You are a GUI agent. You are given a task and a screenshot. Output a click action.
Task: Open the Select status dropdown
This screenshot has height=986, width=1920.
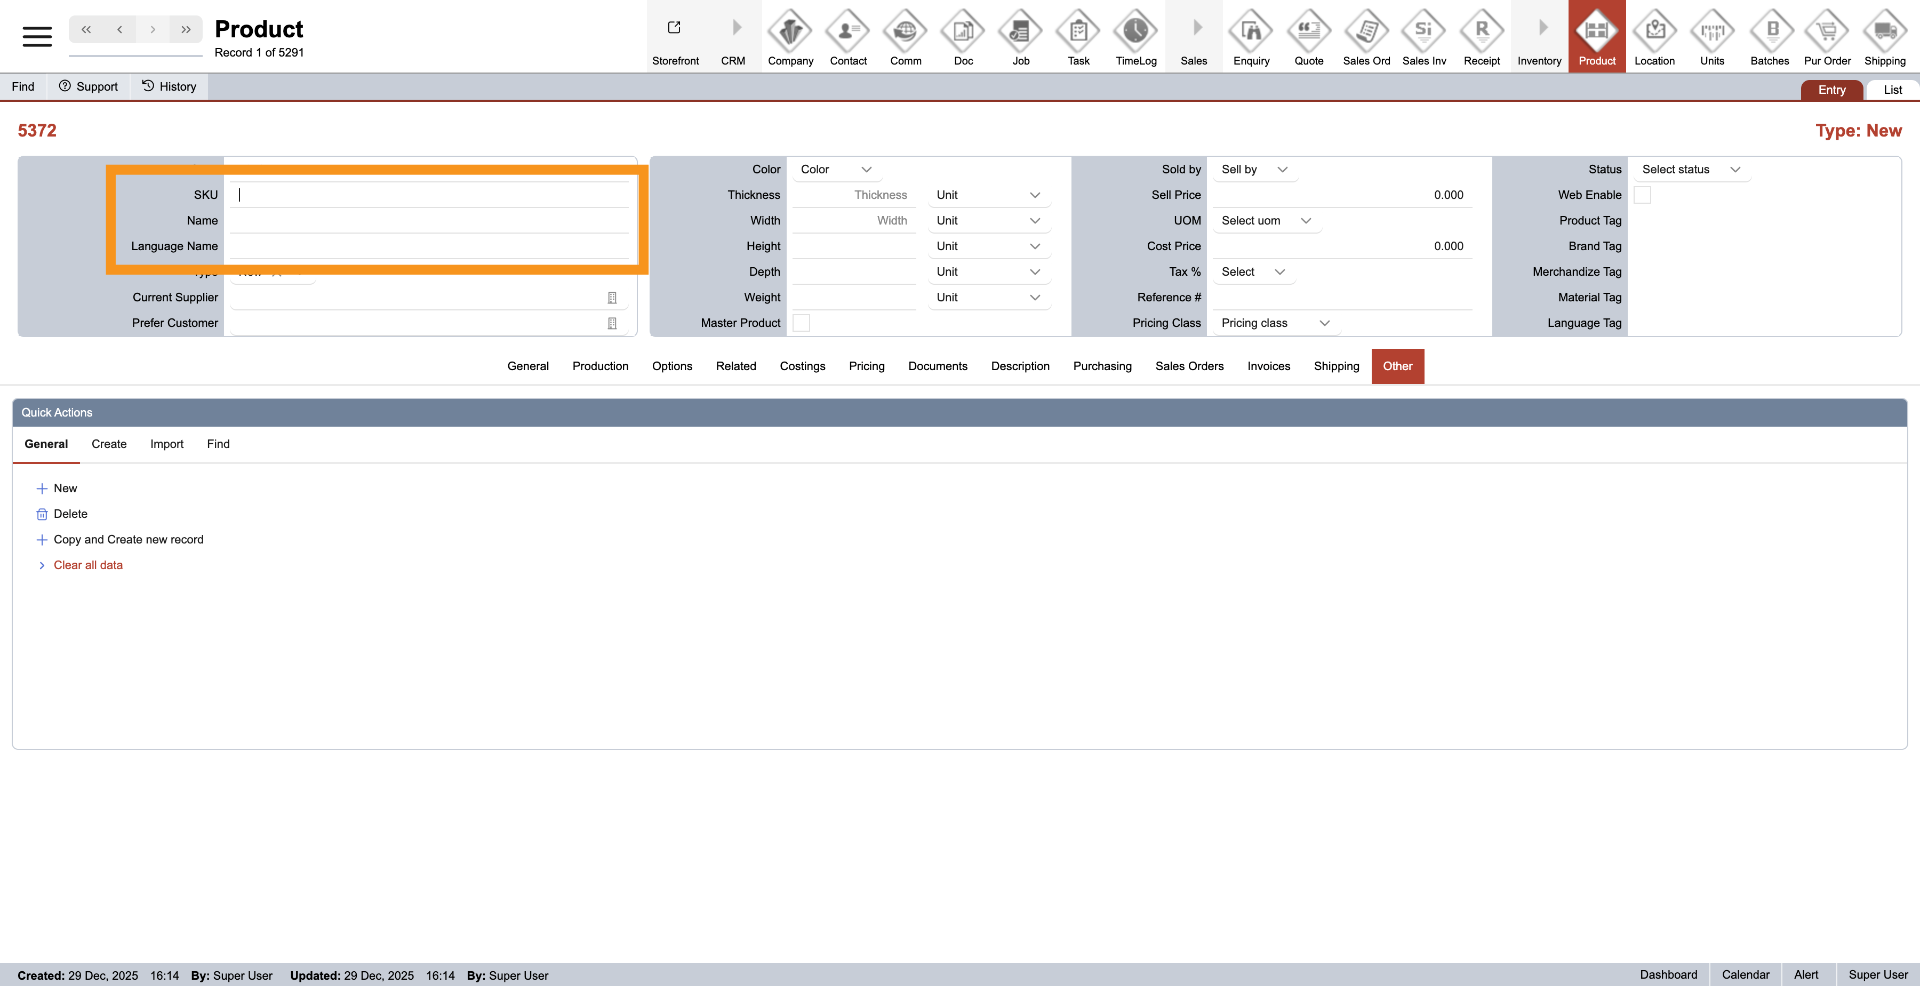click(1690, 170)
